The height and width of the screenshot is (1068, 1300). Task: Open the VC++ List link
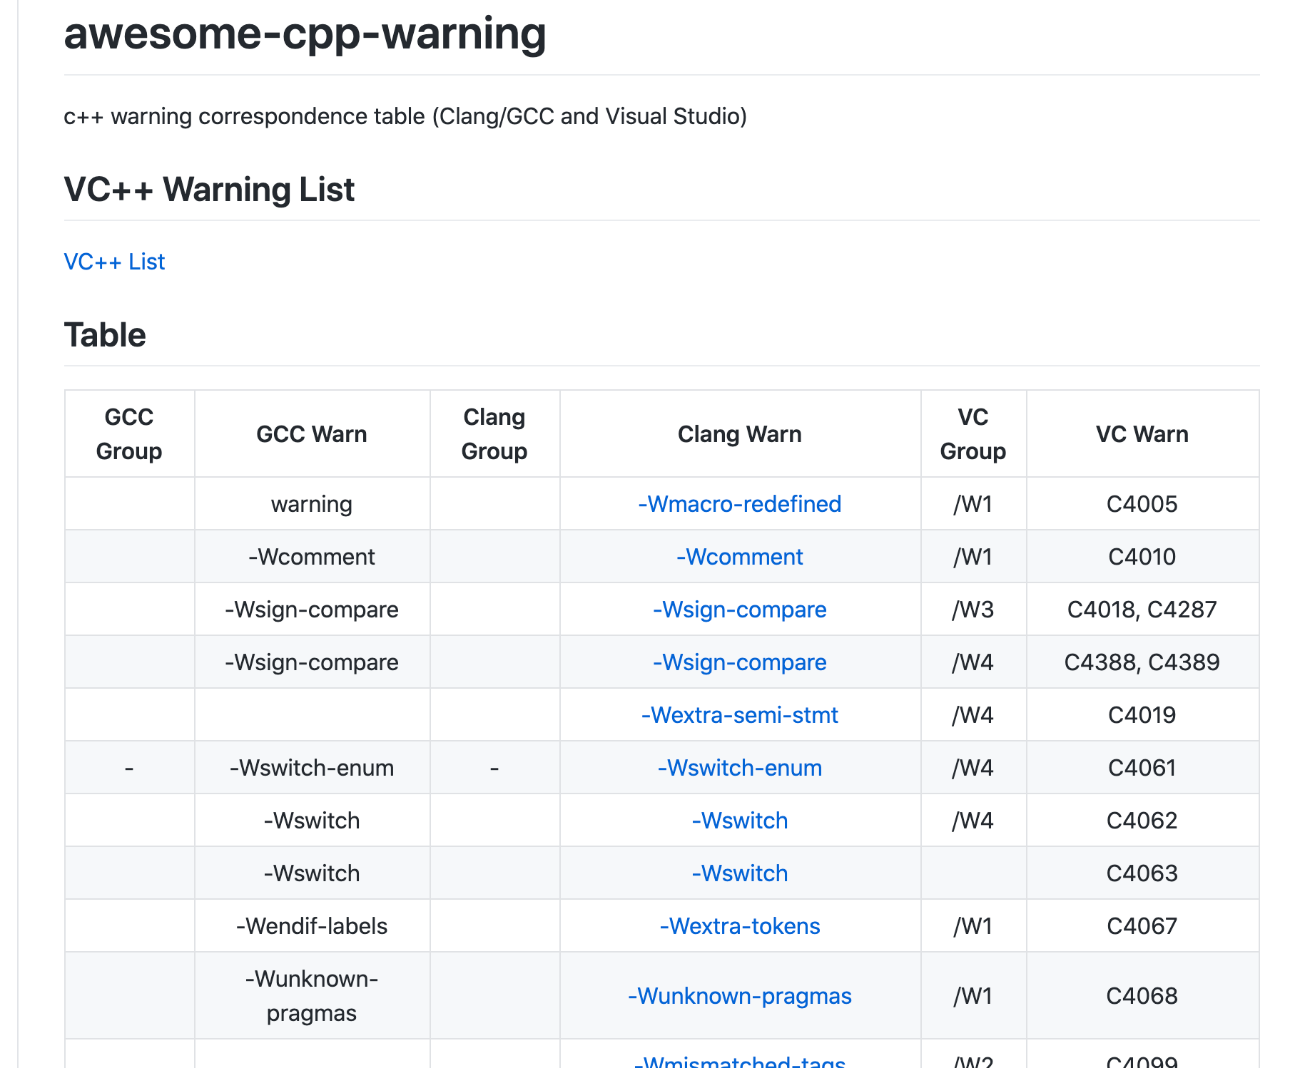pyautogui.click(x=114, y=262)
